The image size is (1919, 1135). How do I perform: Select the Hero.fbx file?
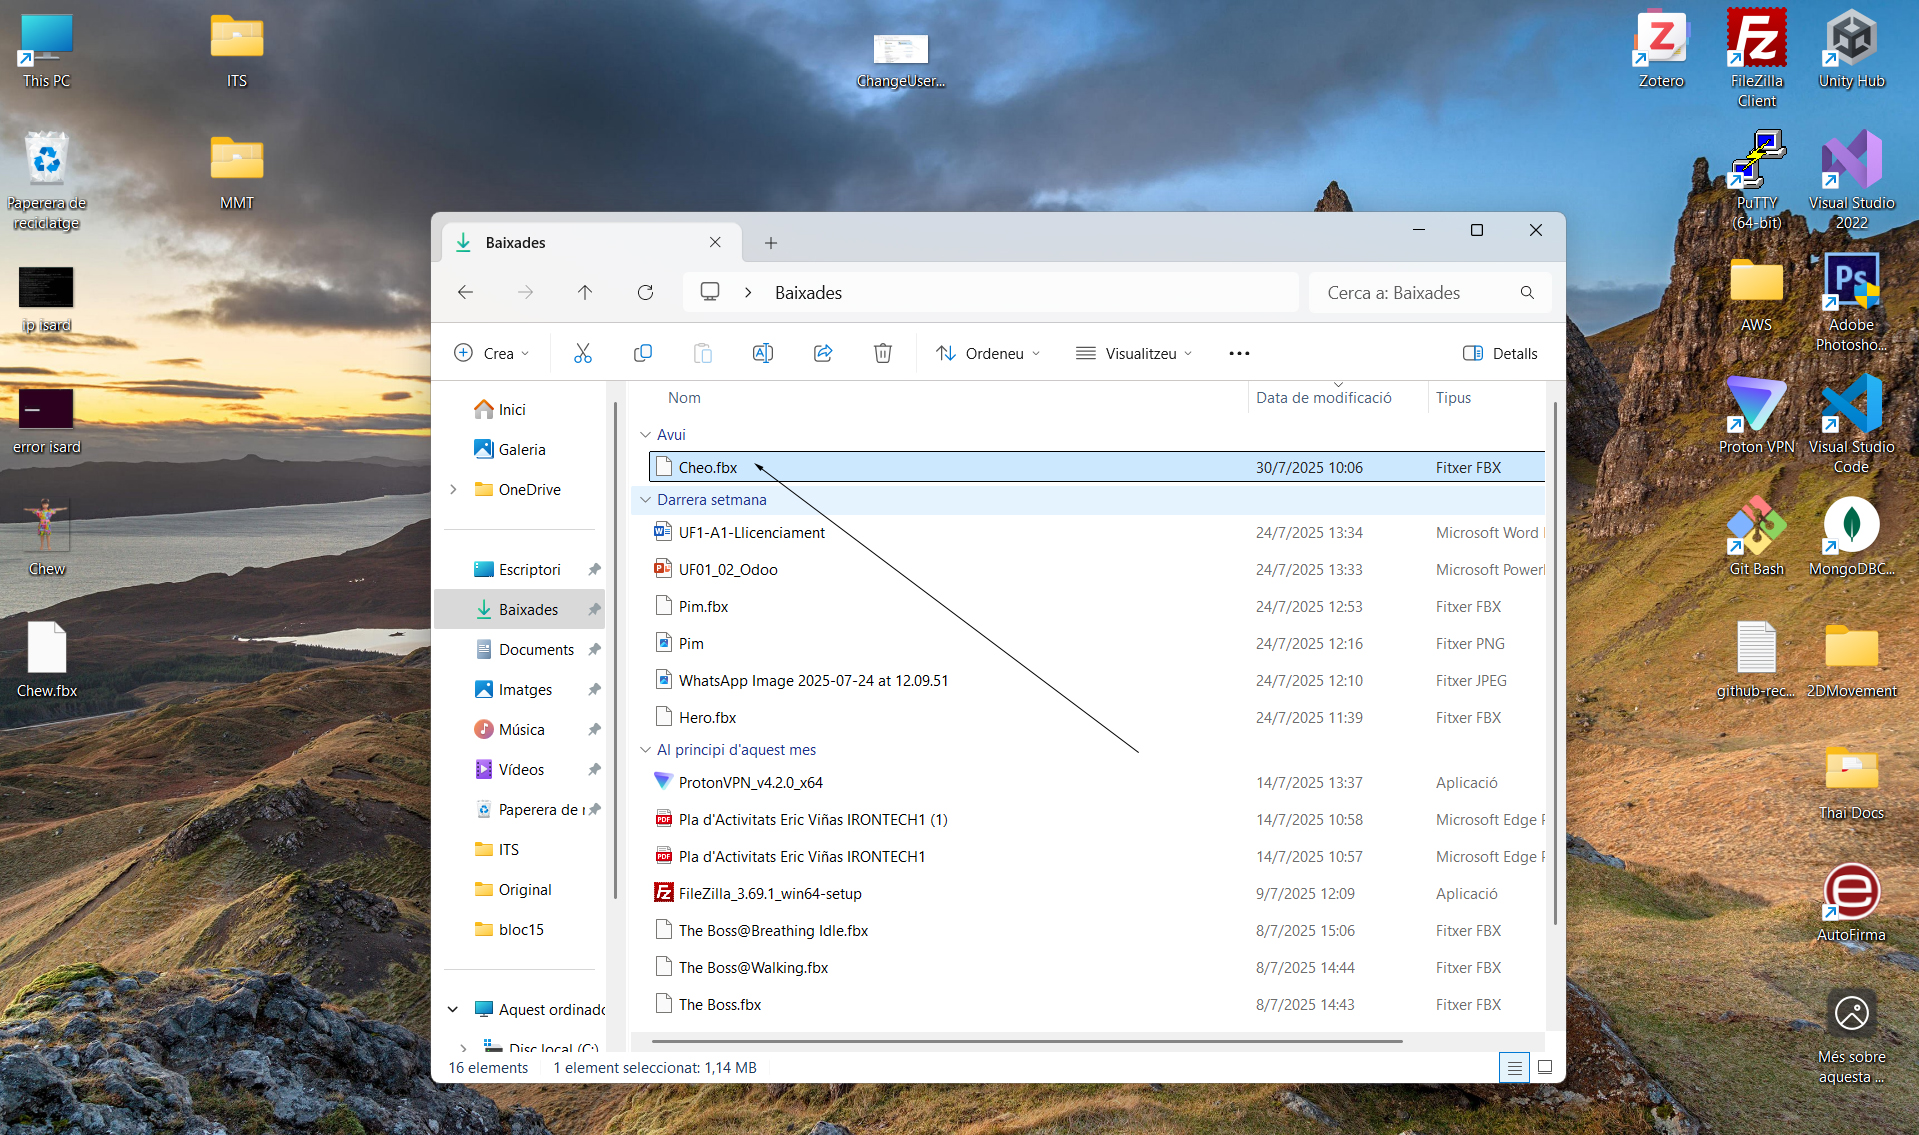[707, 717]
